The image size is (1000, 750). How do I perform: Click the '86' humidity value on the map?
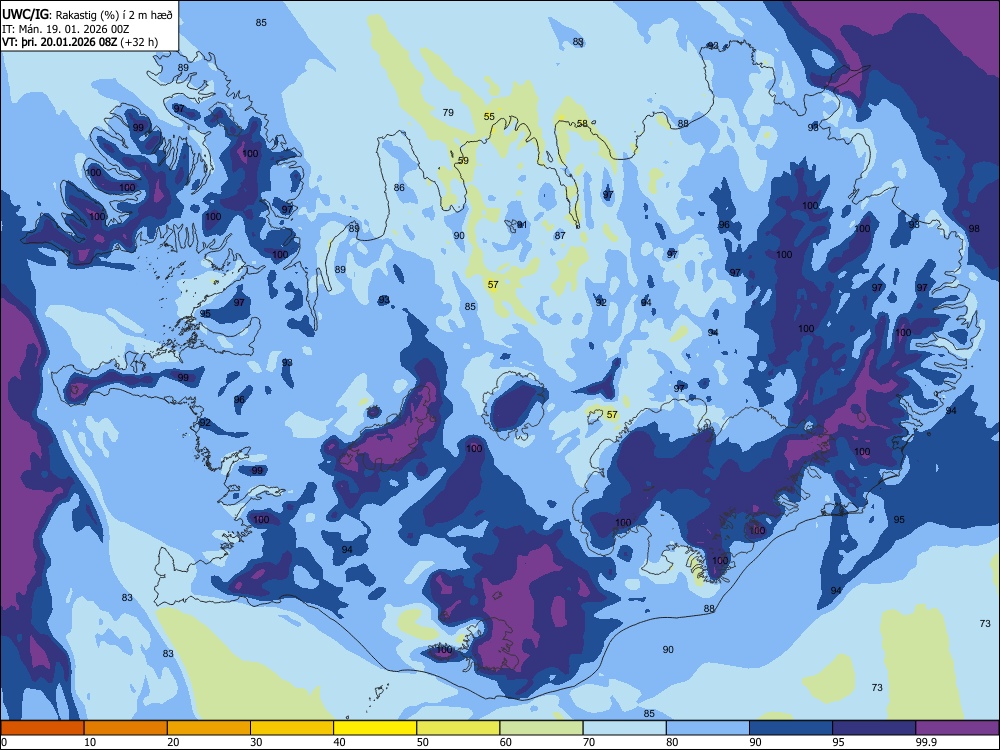pyautogui.click(x=399, y=188)
